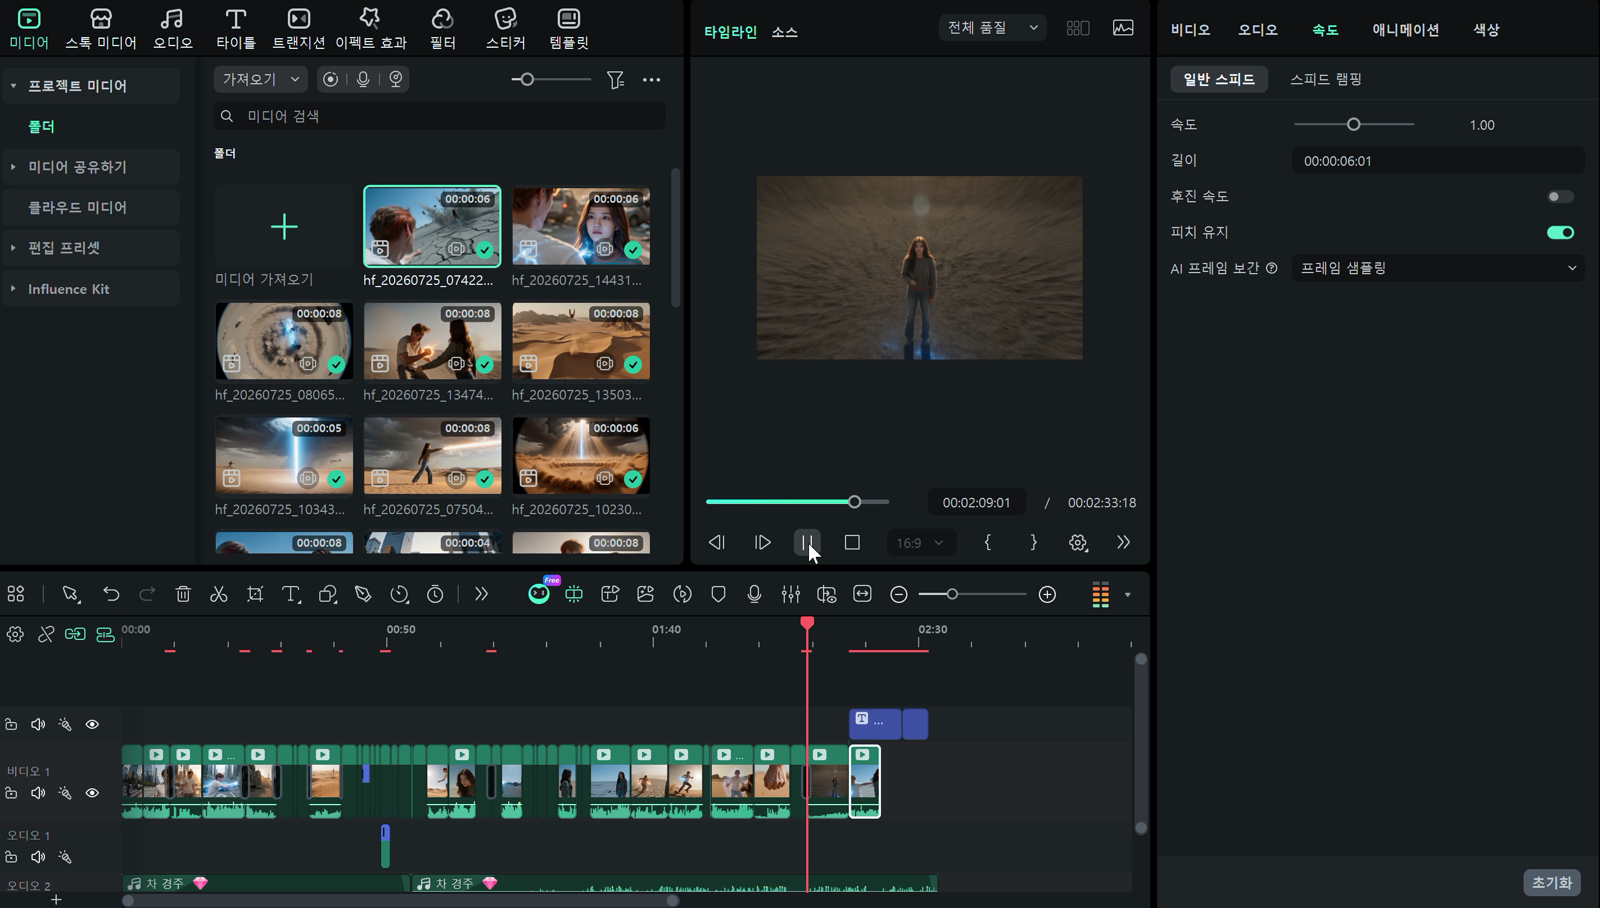Click the snapshot image icon above preview
The image size is (1600, 908).
(1123, 28)
